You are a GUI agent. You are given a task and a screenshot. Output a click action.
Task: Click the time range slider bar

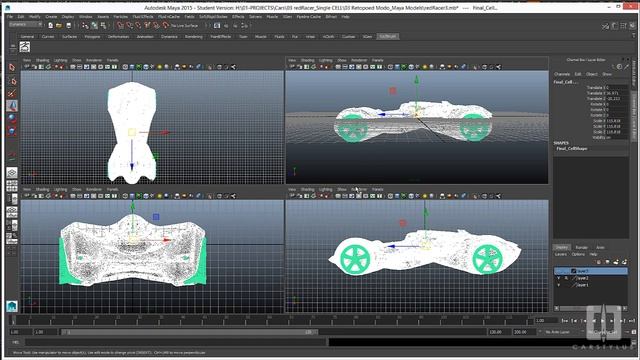(189, 332)
